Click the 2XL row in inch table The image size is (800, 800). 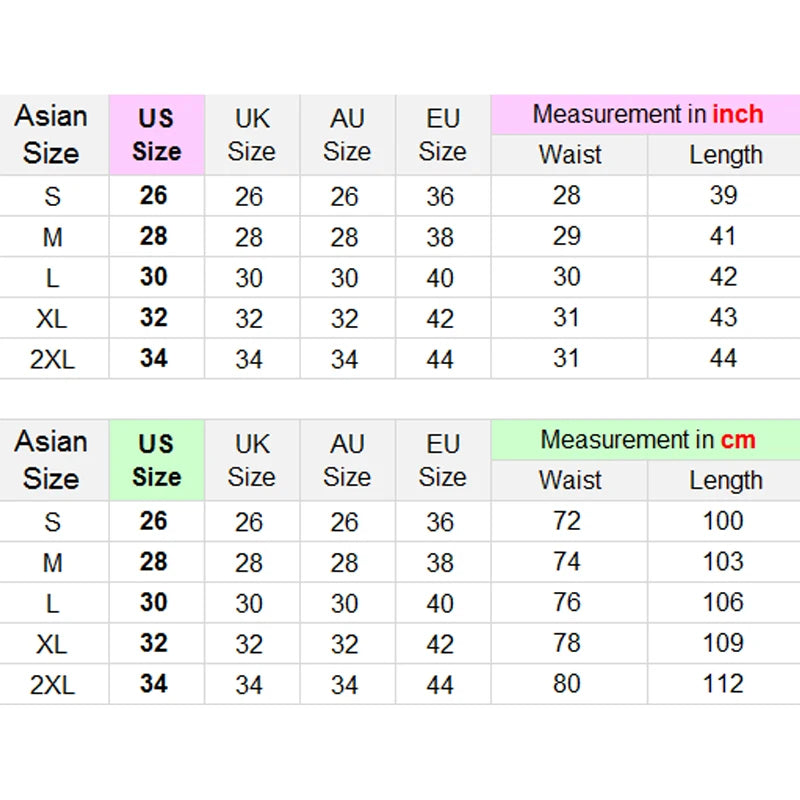(400, 359)
